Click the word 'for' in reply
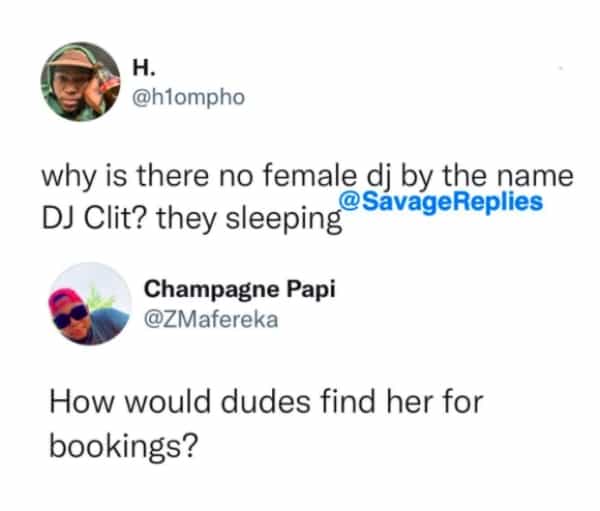The height and width of the screenshot is (511, 600). pyautogui.click(x=463, y=402)
